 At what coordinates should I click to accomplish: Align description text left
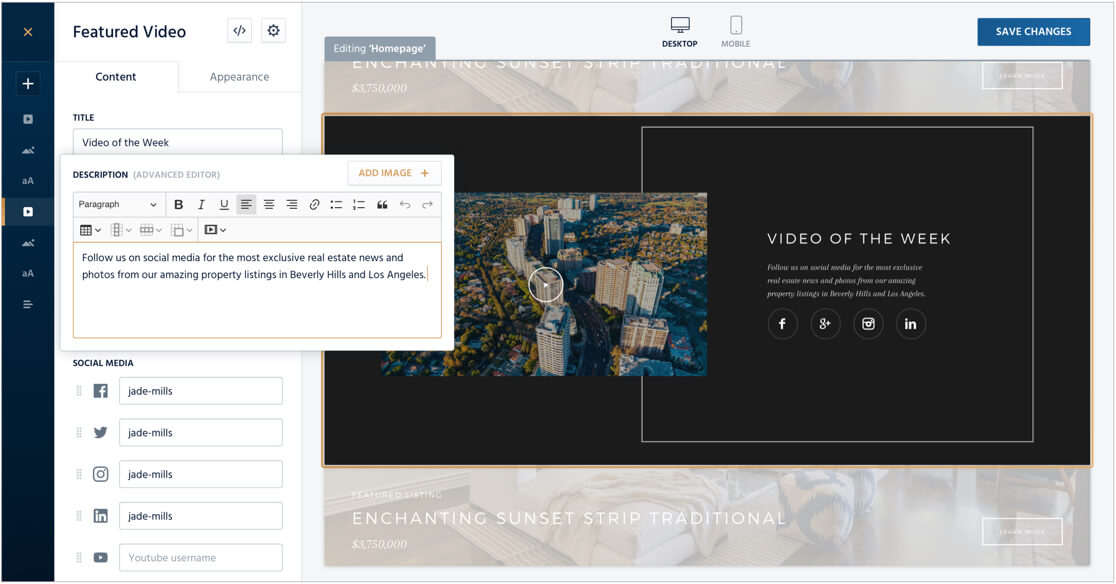[x=246, y=205]
